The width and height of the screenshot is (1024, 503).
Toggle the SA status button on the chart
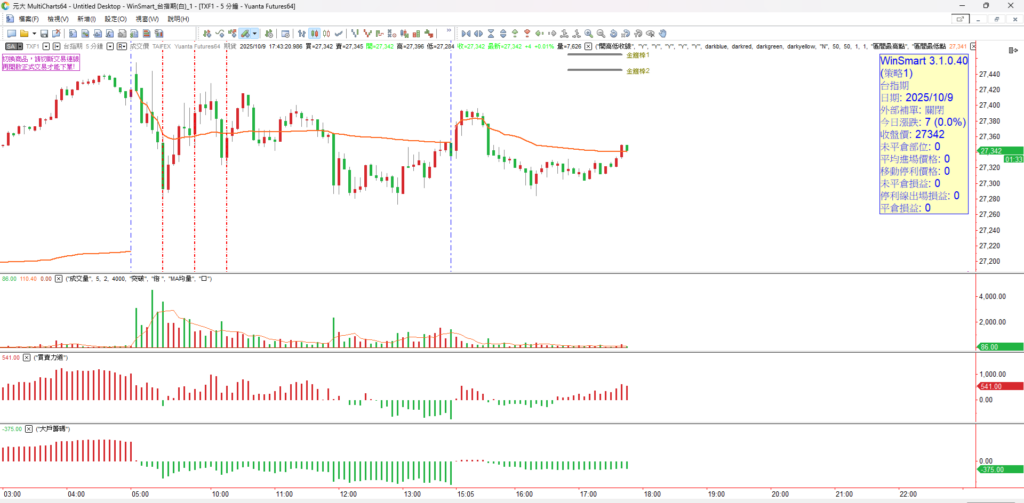tap(10, 46)
